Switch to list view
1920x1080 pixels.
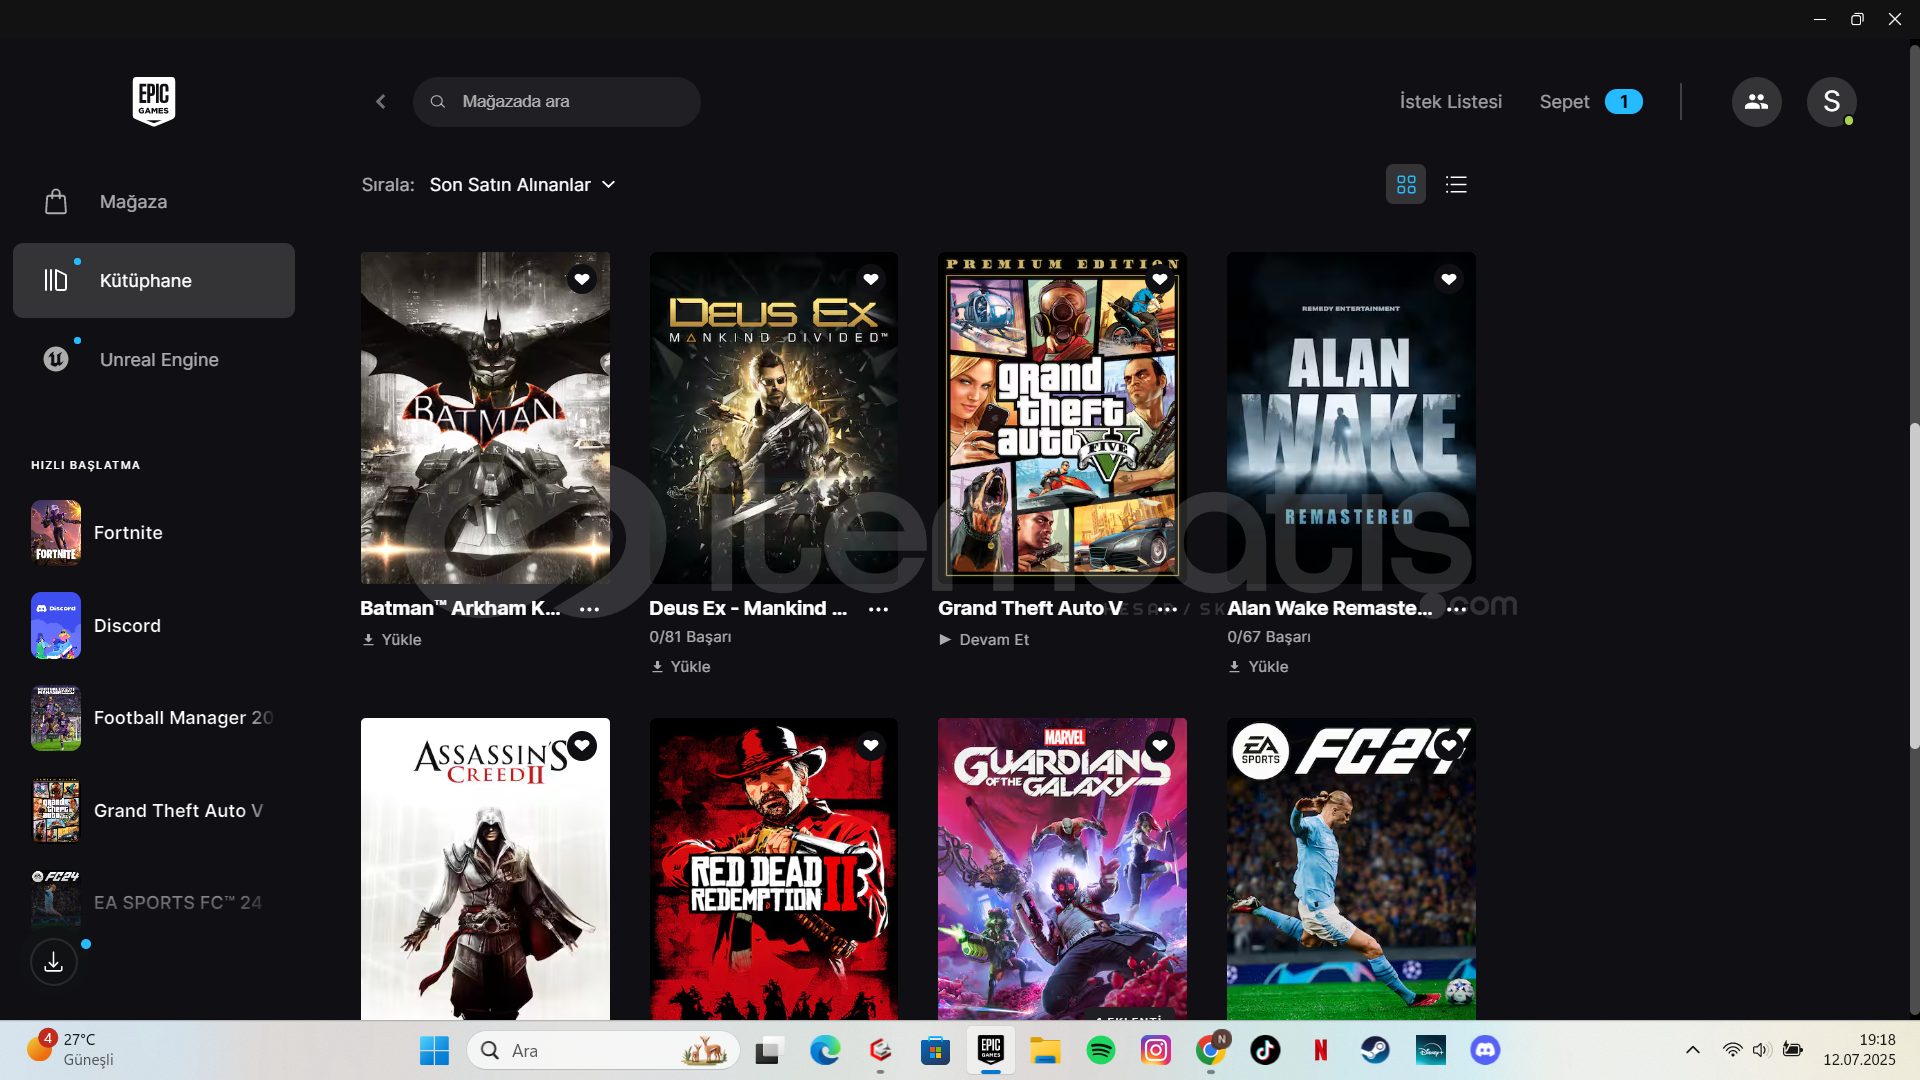click(x=1456, y=185)
